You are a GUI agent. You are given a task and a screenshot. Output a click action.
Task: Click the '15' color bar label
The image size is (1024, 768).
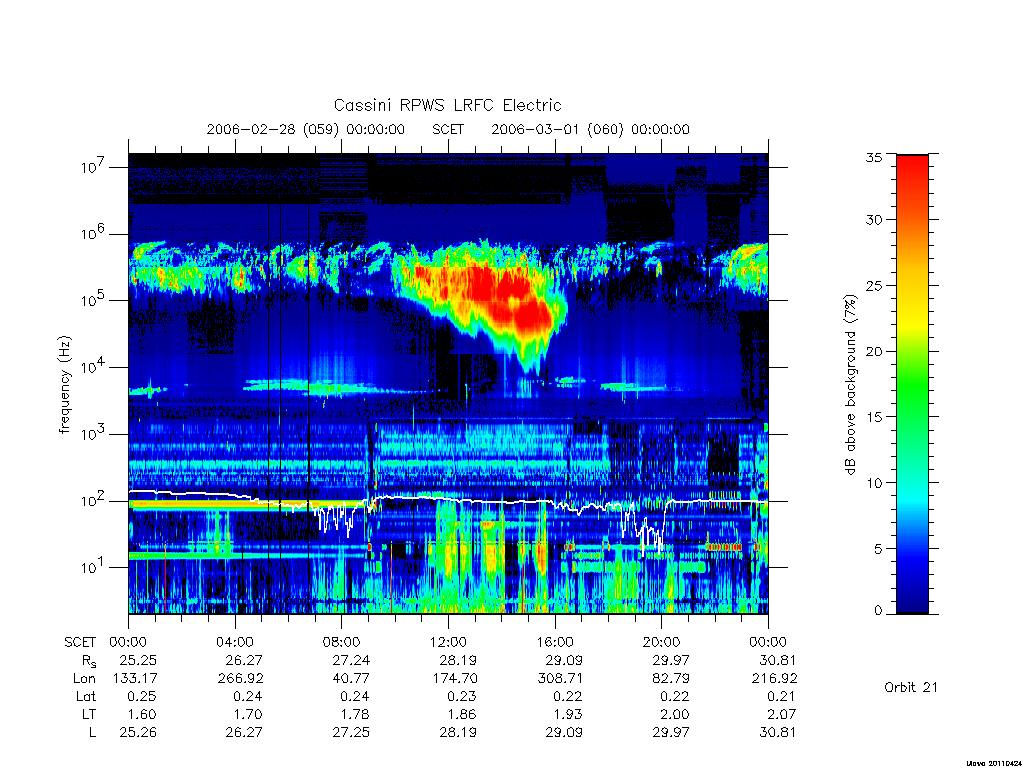click(x=874, y=417)
